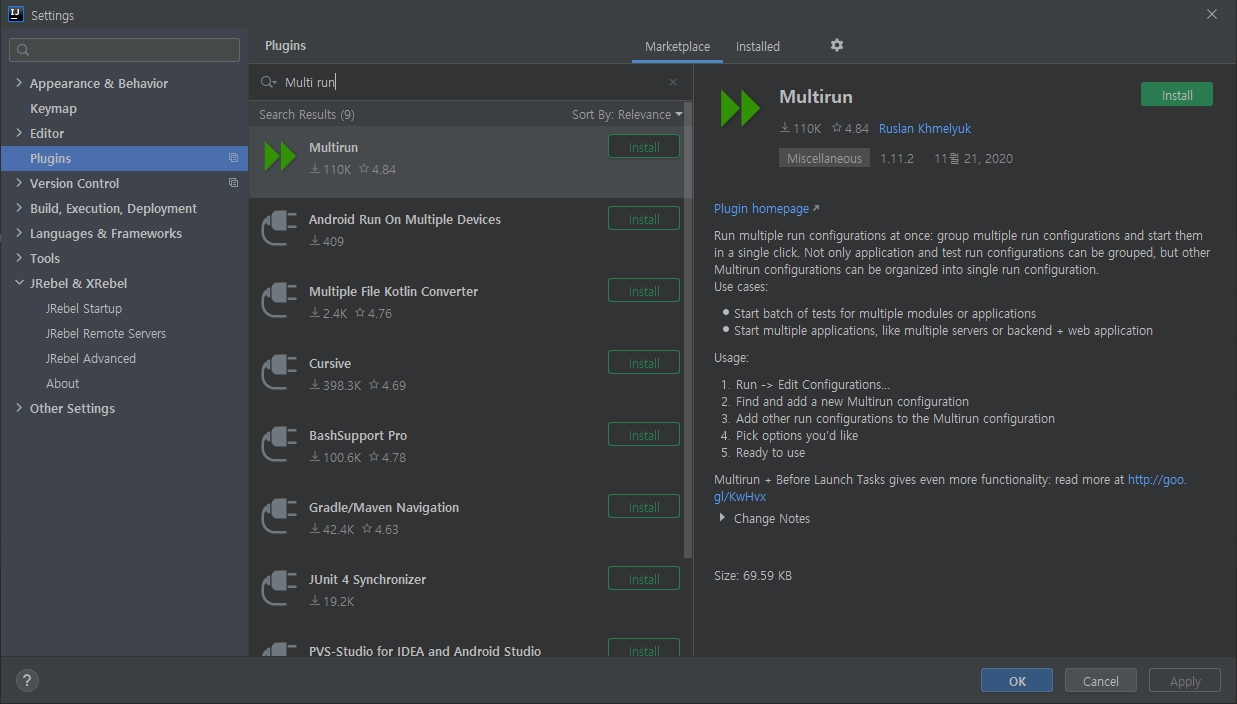Click the Cursive plugin plug icon
Viewport: 1237px width, 704px height.
coord(280,373)
